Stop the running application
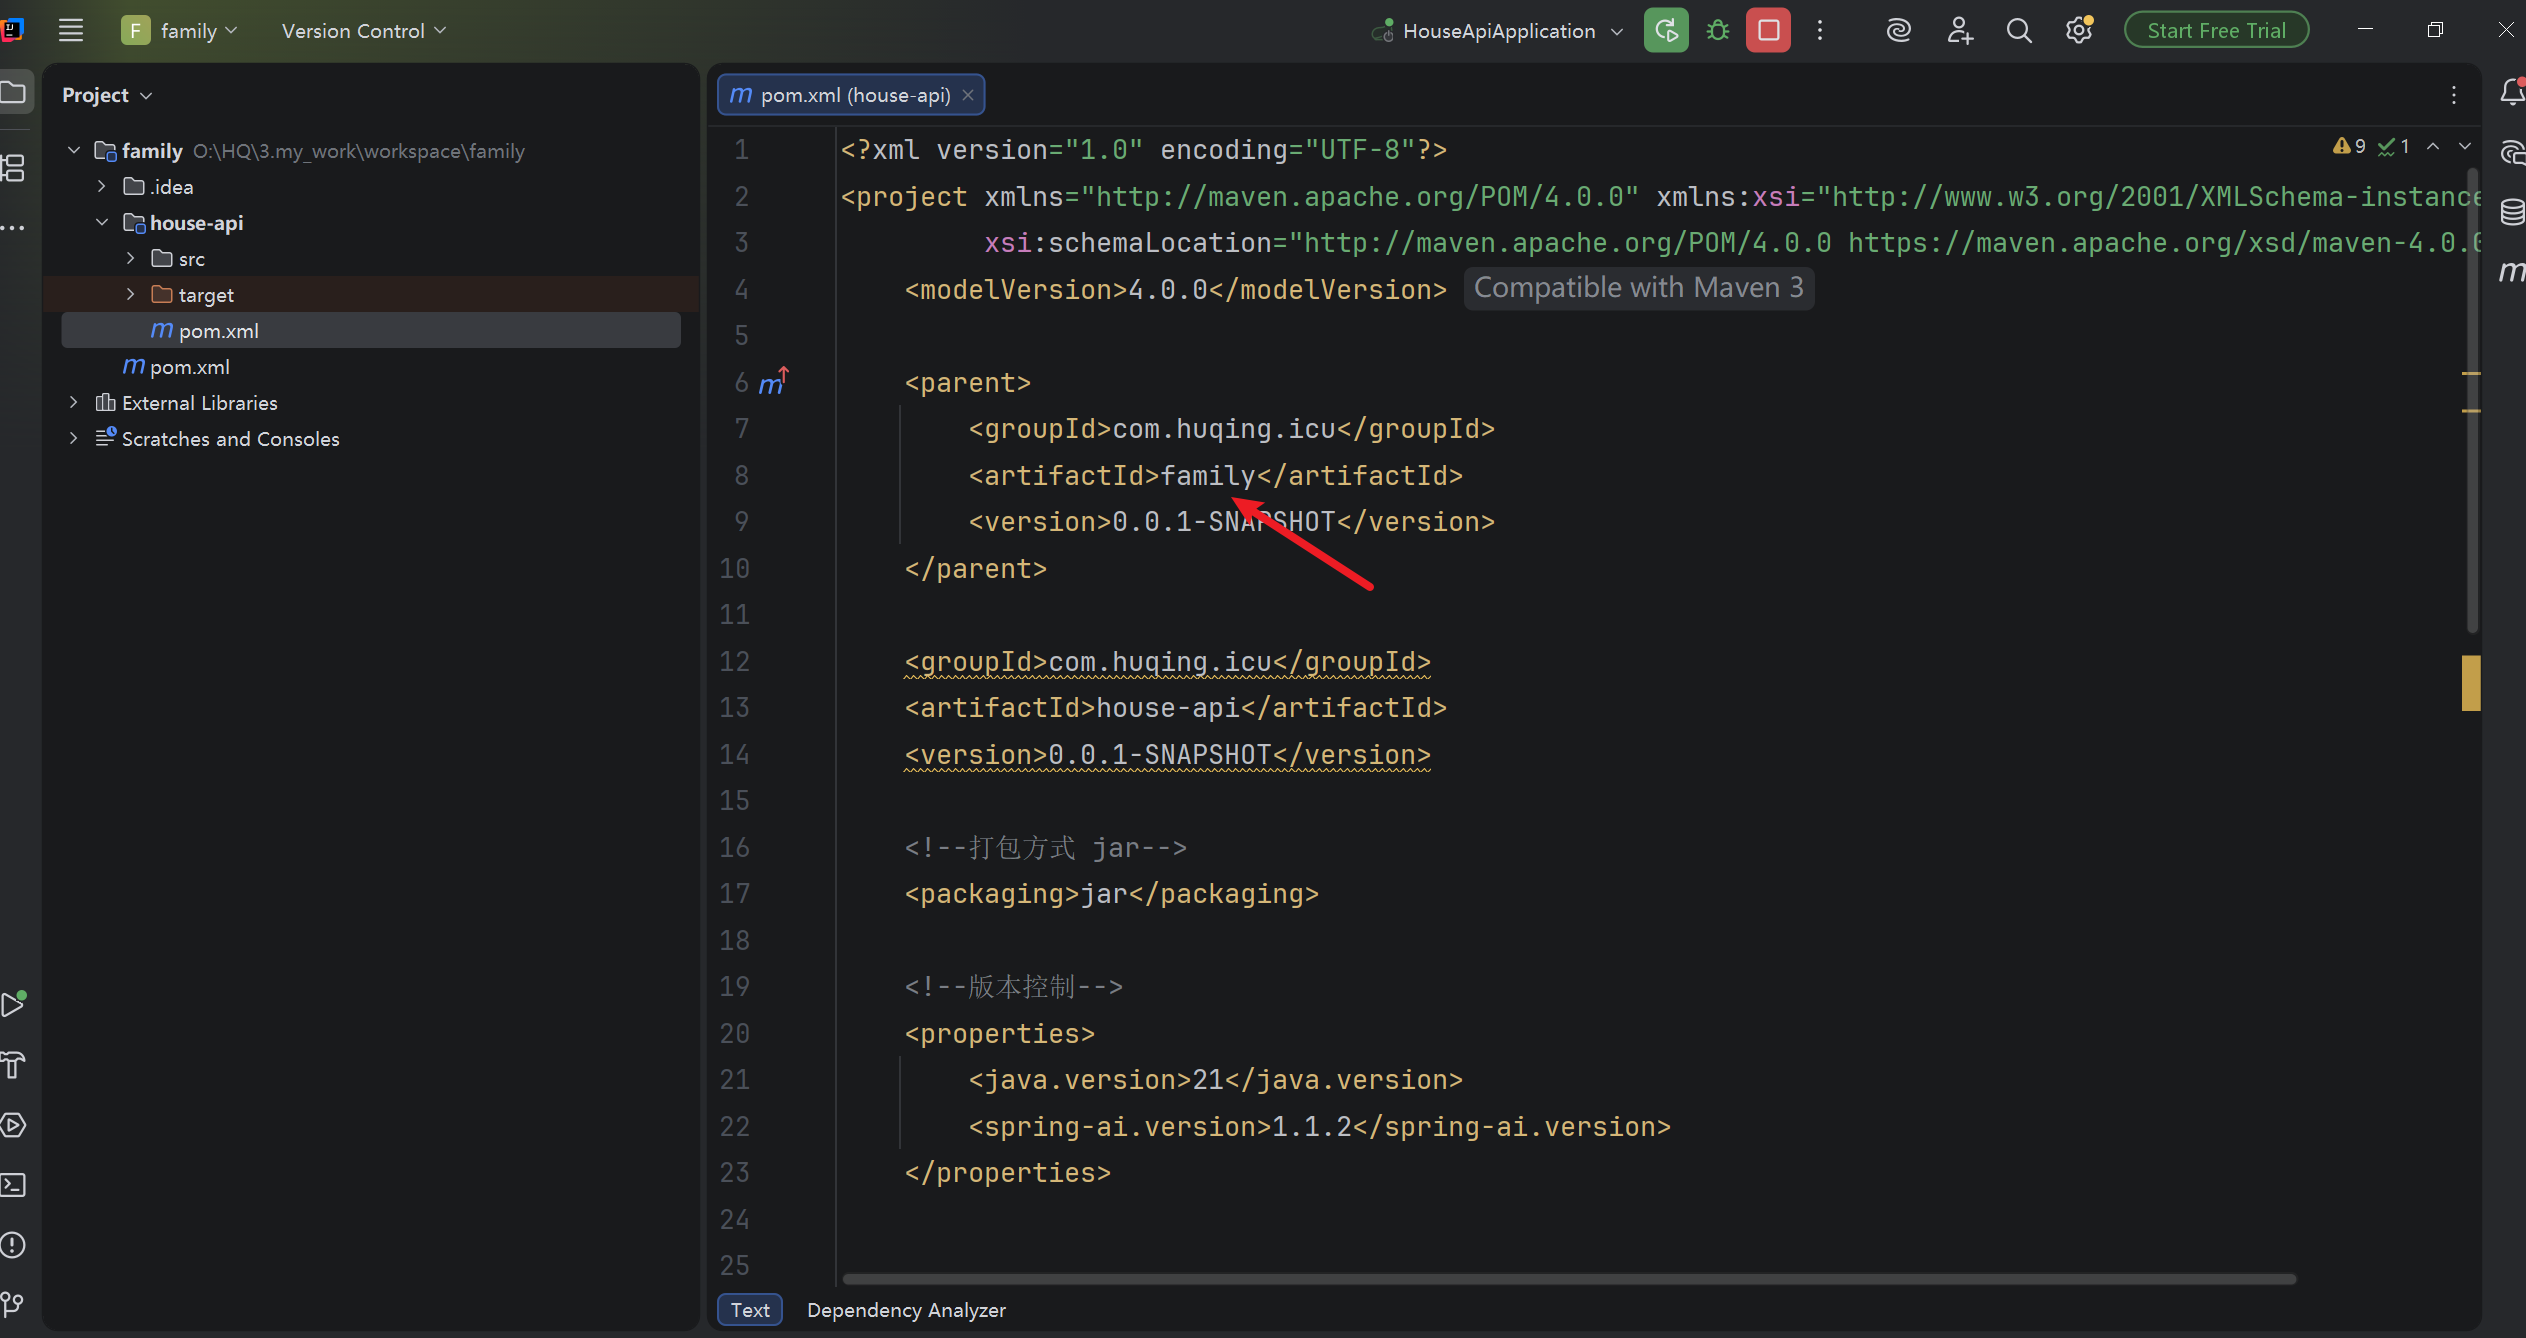2526x1338 pixels. coord(1768,31)
